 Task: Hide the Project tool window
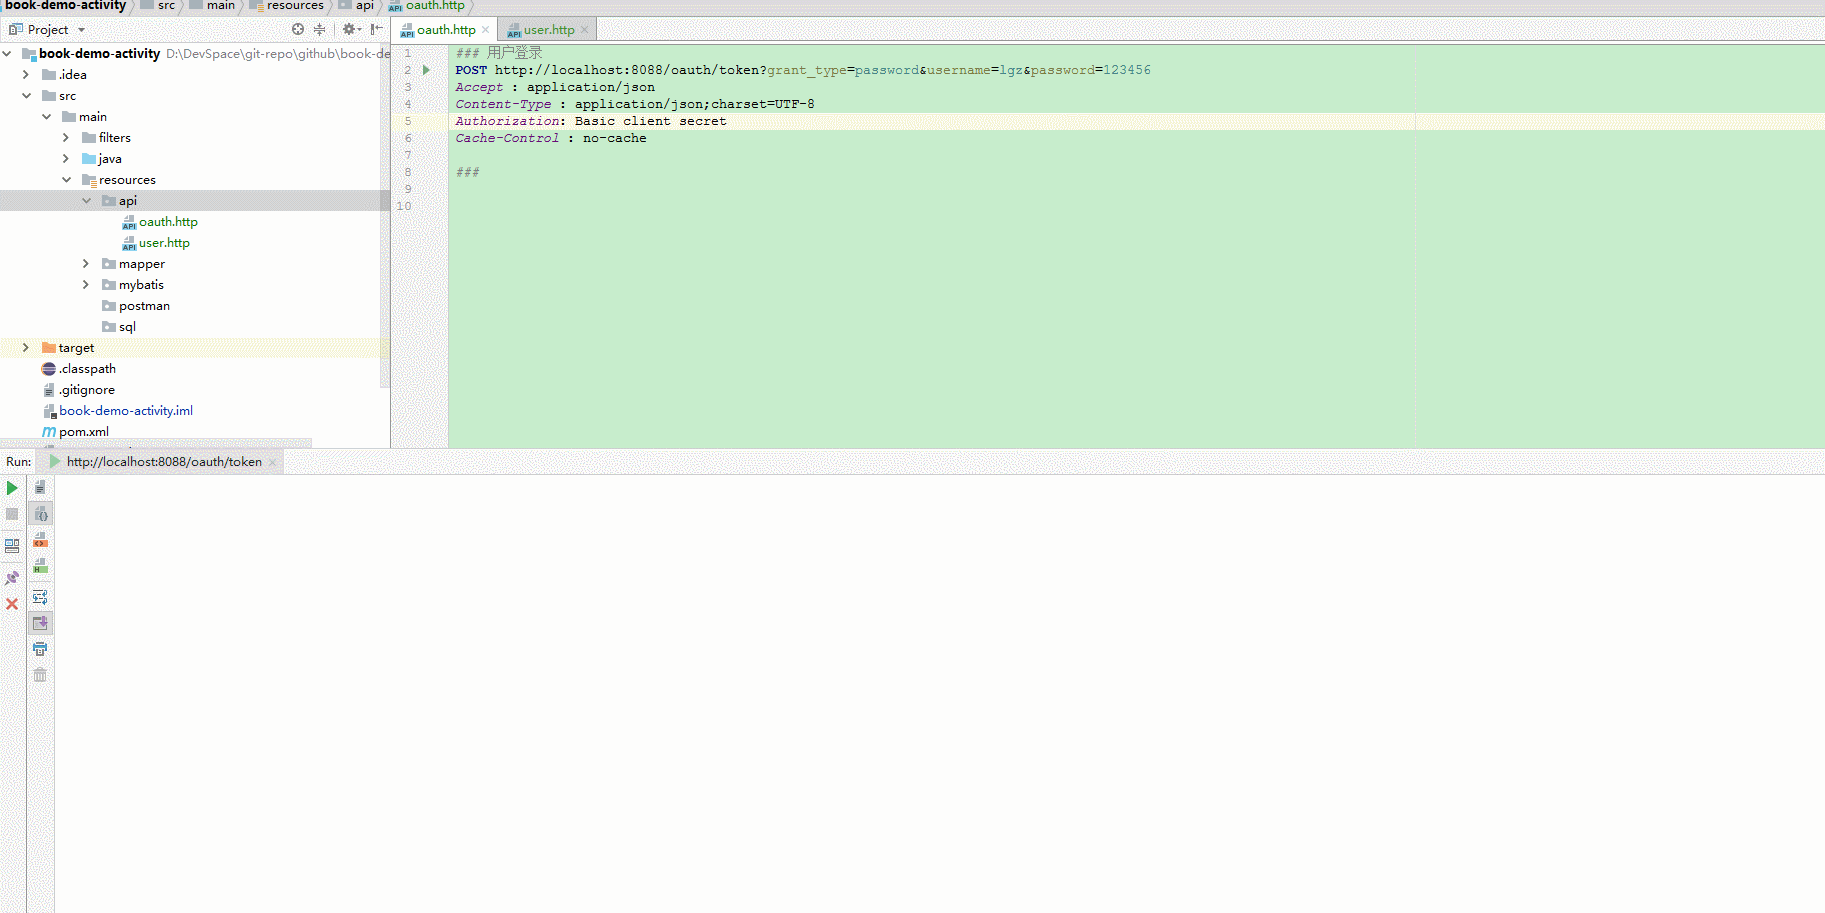[x=376, y=29]
